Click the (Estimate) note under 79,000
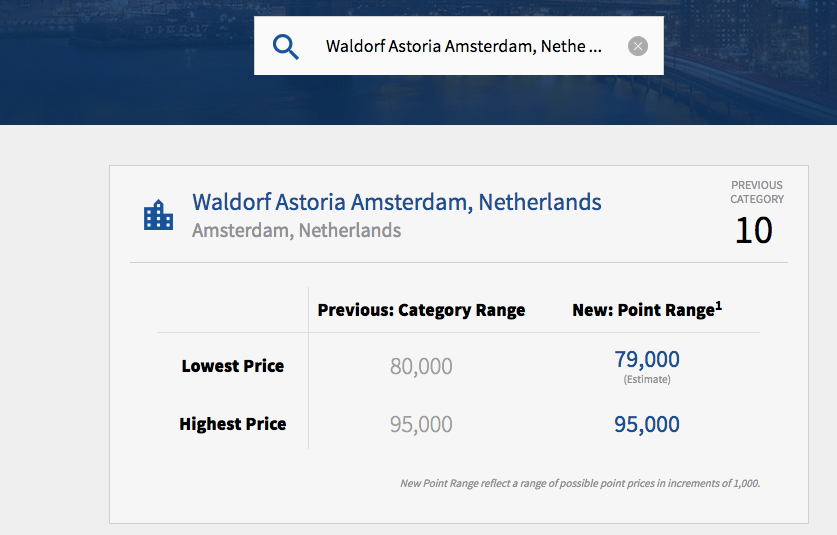This screenshot has width=837, height=535. click(647, 380)
